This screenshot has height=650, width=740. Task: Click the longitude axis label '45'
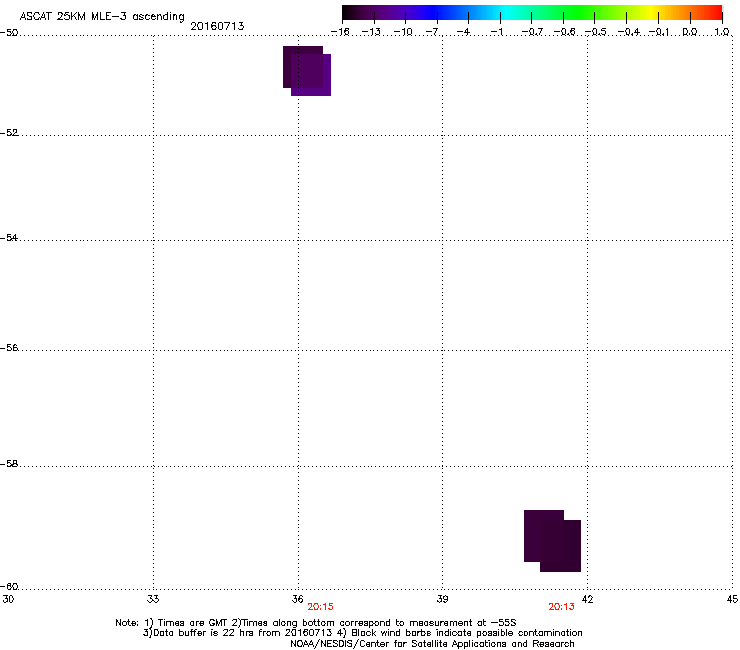732,599
